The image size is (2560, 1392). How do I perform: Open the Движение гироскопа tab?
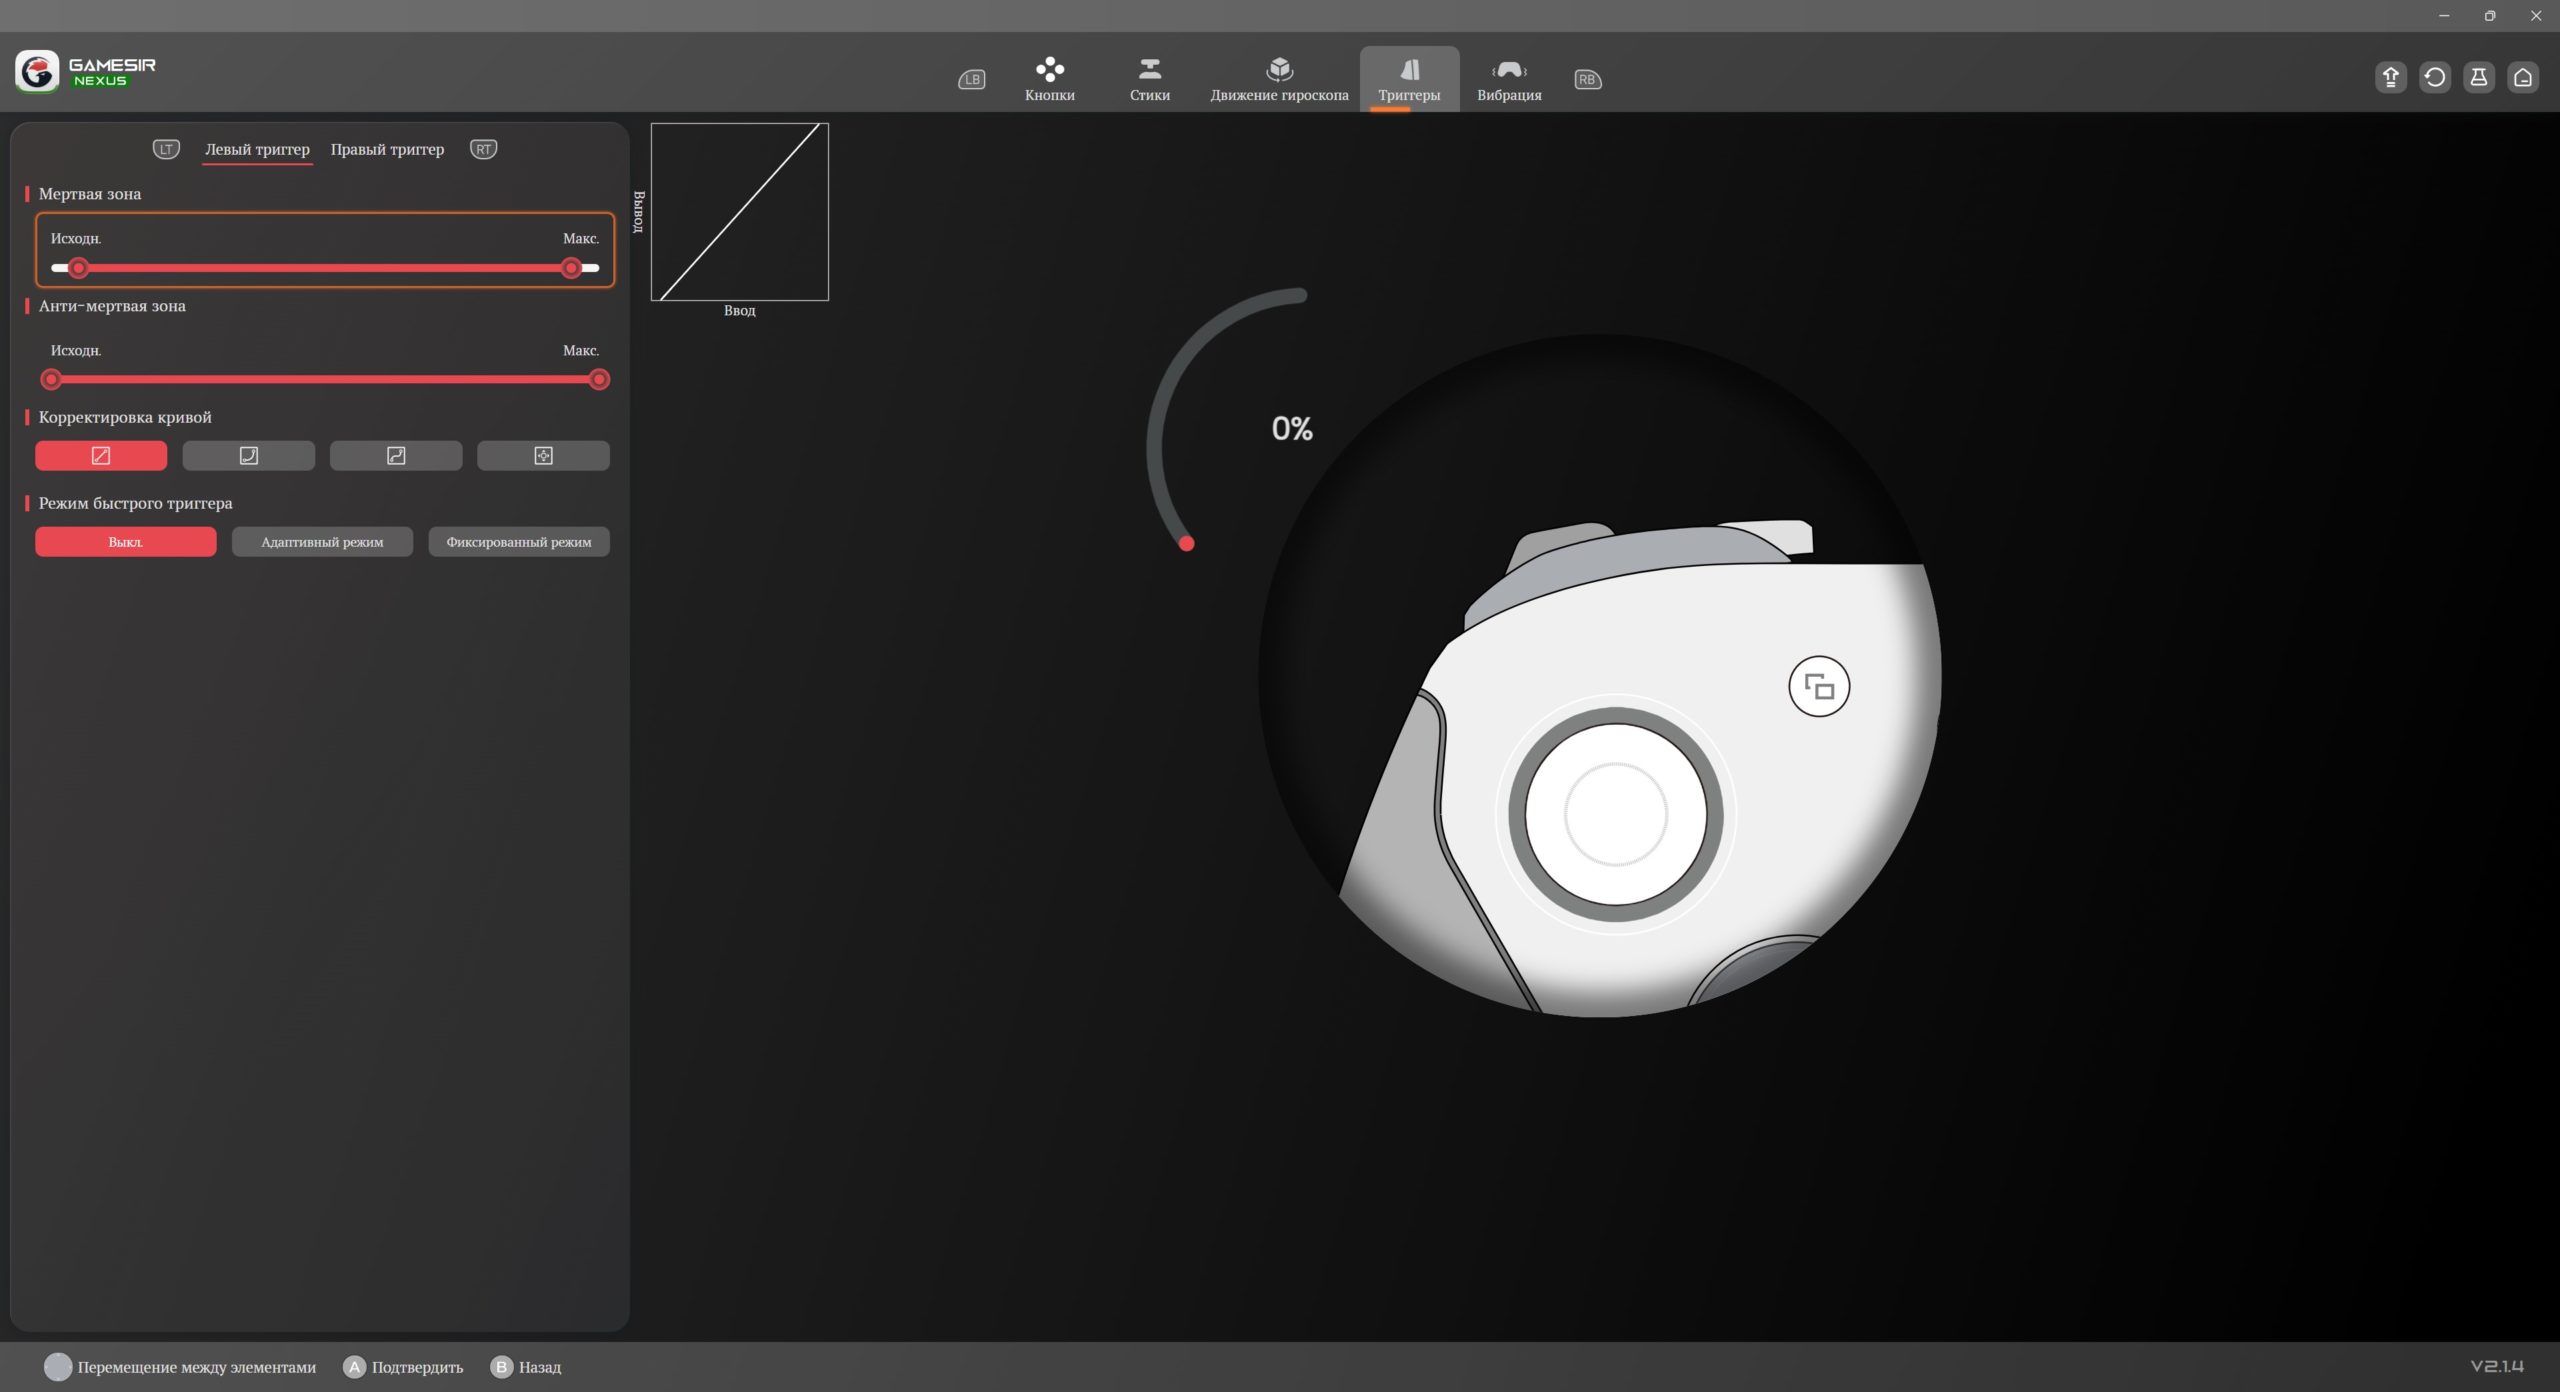(x=1279, y=79)
